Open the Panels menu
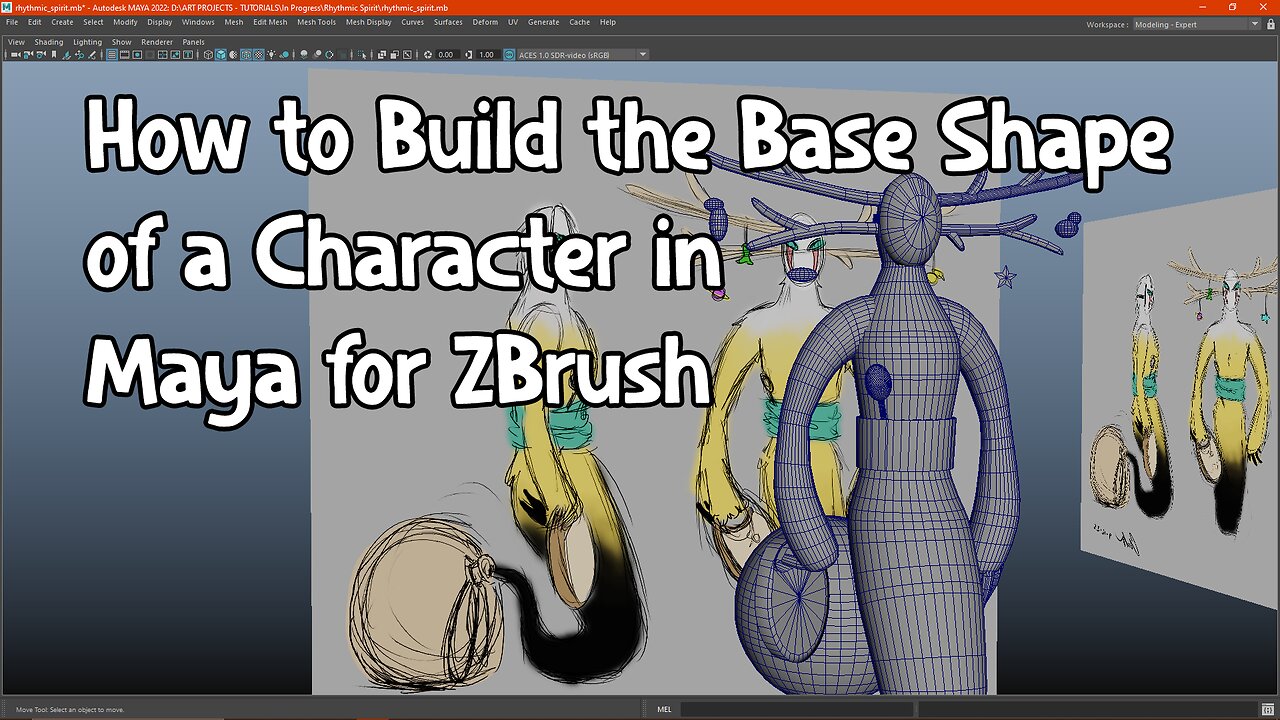This screenshot has width=1280, height=720. 193,42
